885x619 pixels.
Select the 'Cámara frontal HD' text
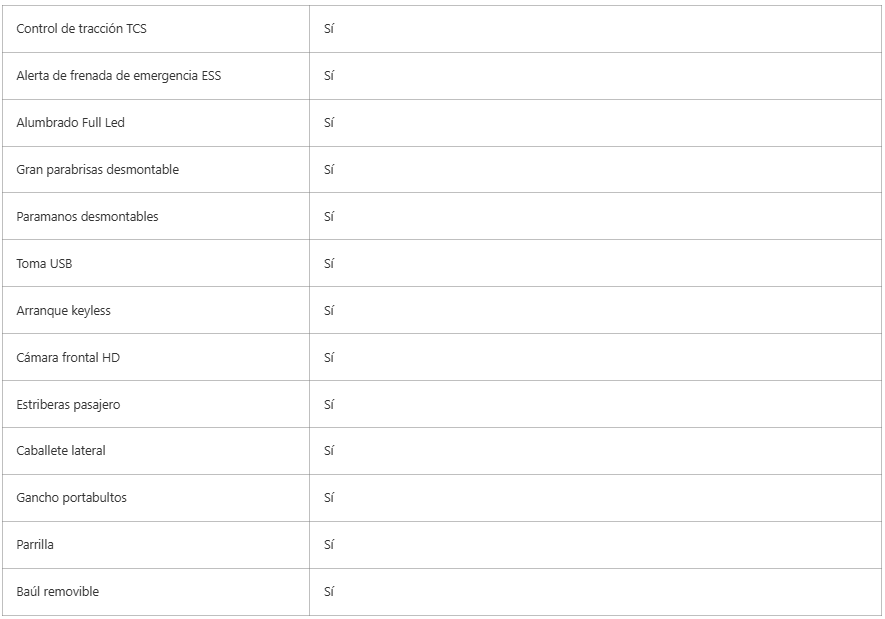click(x=68, y=358)
